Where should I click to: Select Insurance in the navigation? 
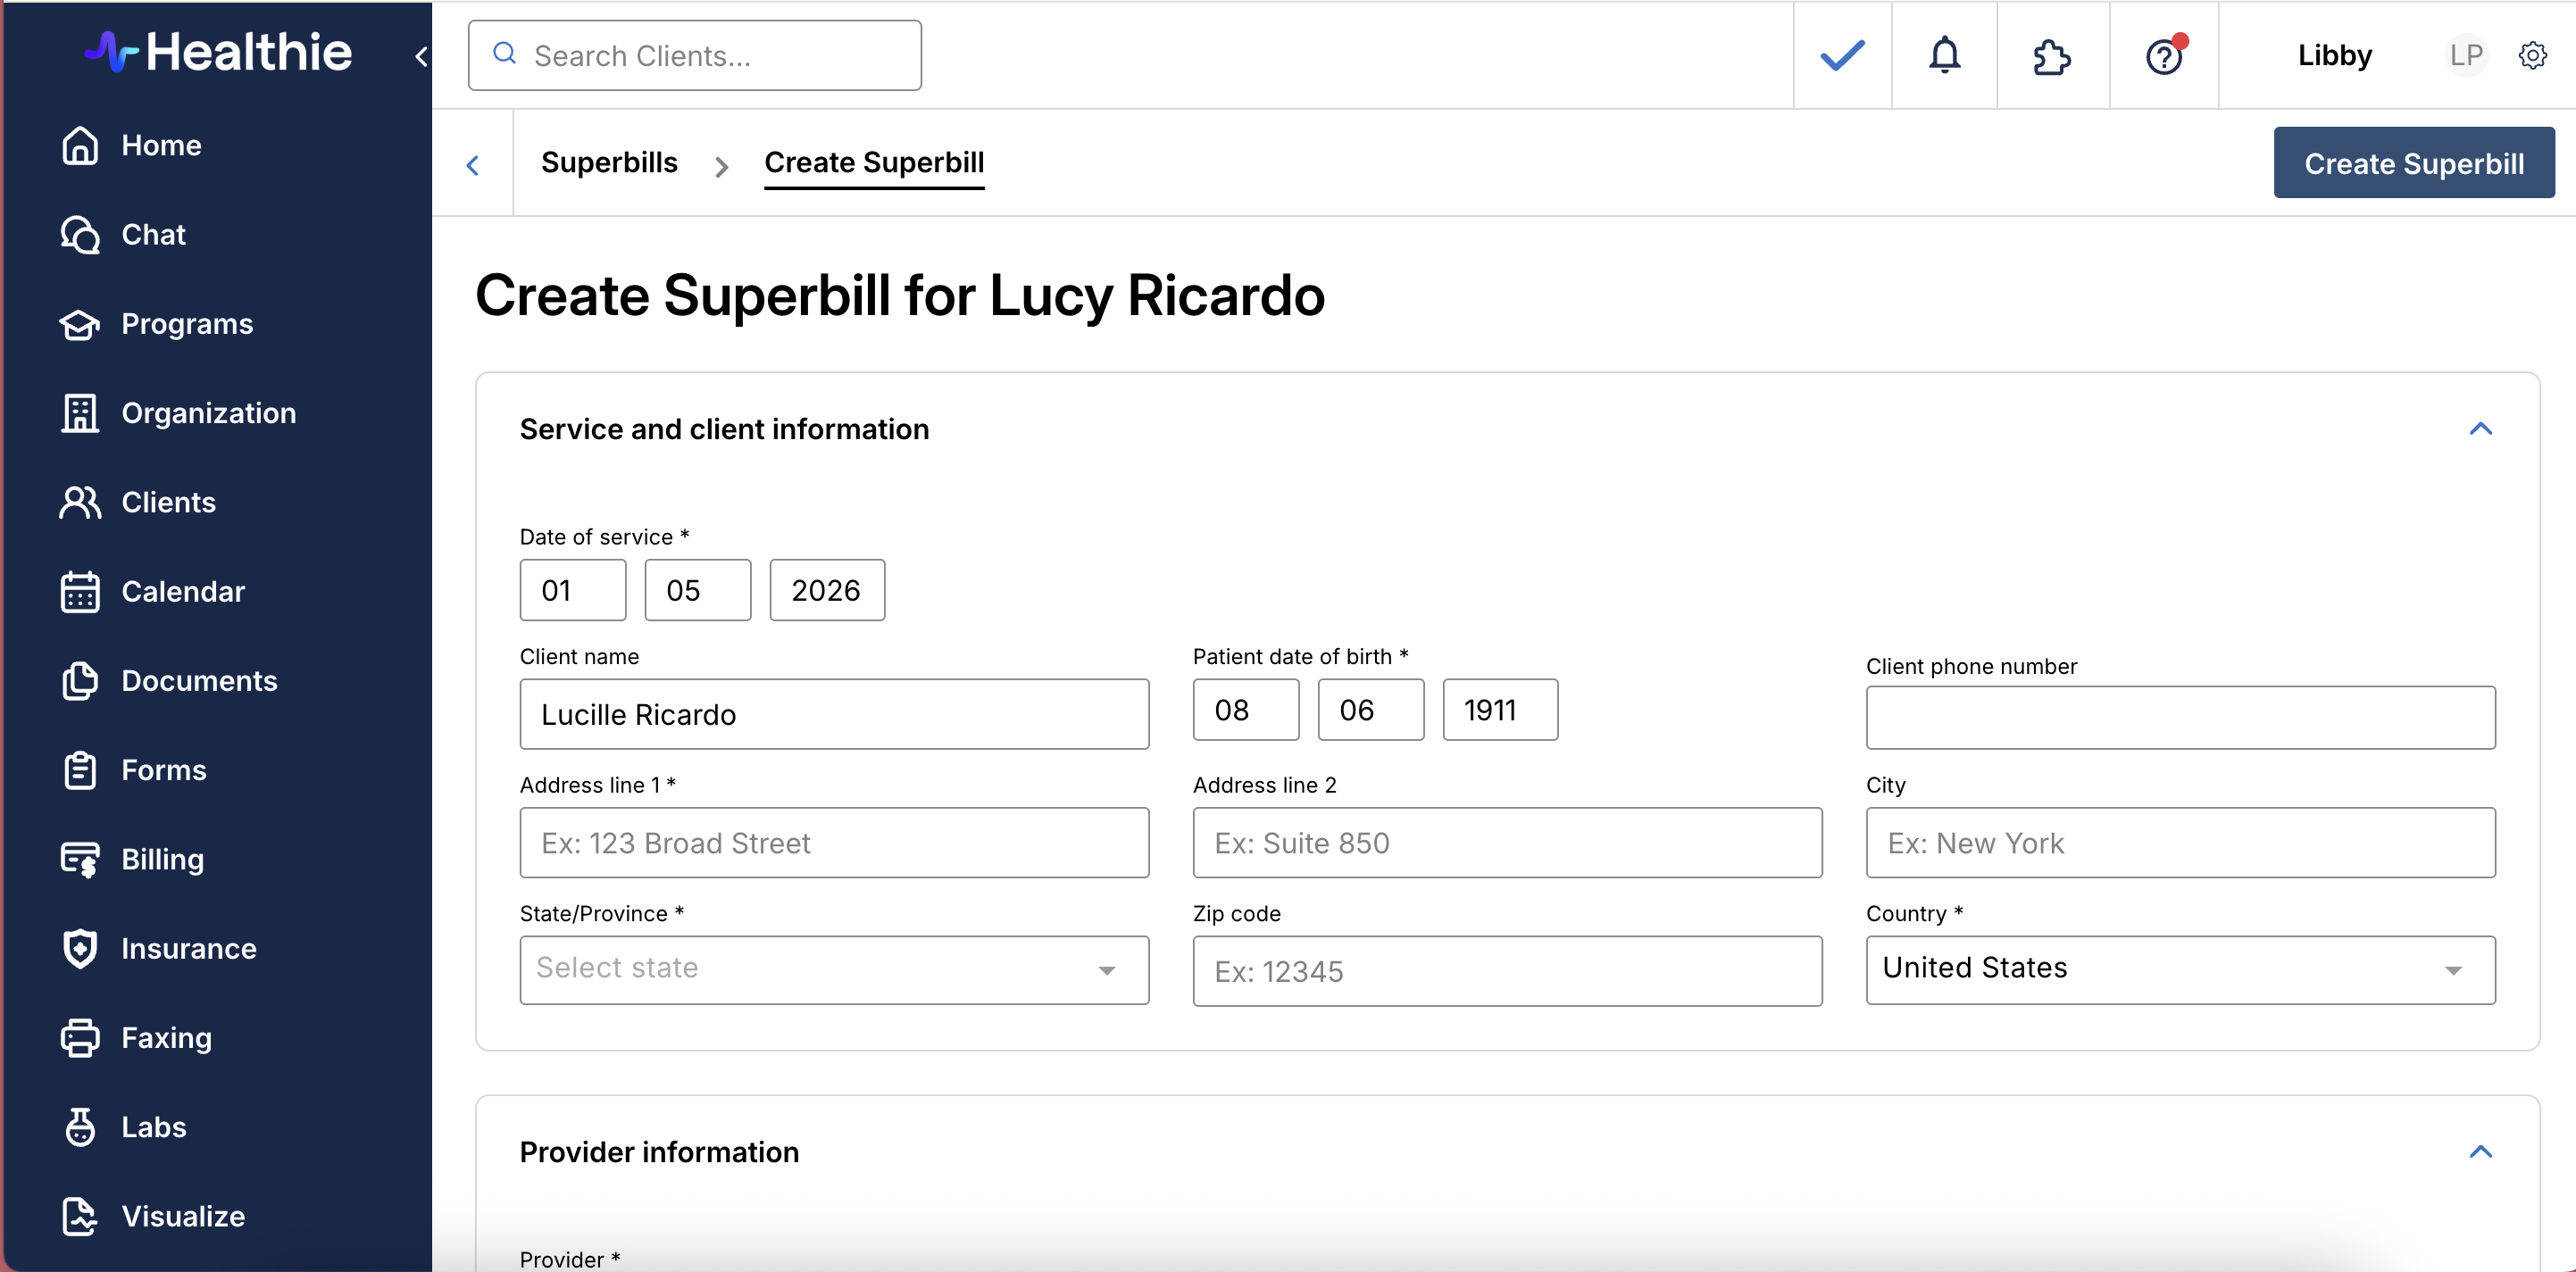(188, 948)
